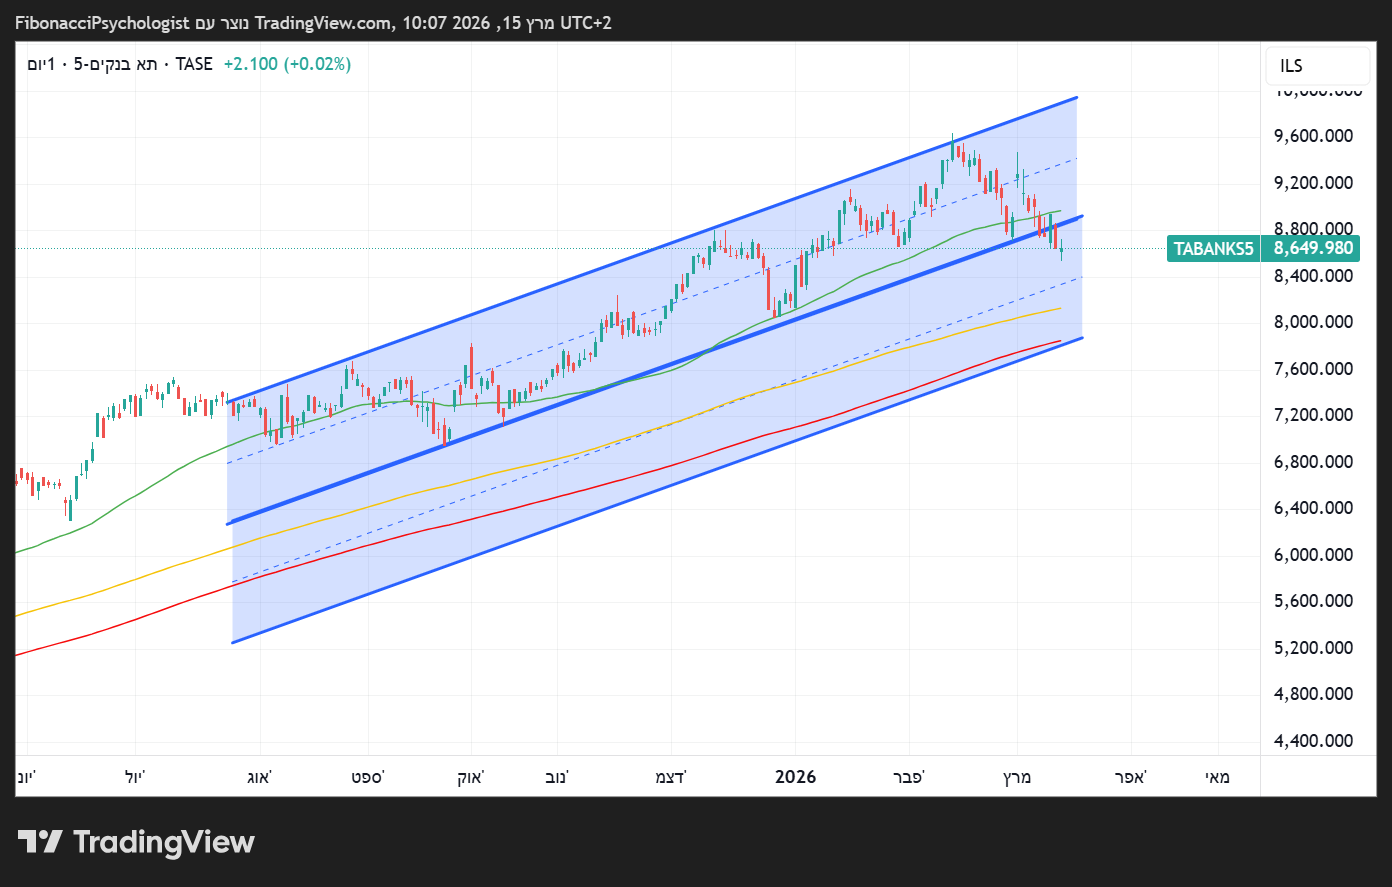Click the ספט' month label on time axis

pyautogui.click(x=368, y=777)
